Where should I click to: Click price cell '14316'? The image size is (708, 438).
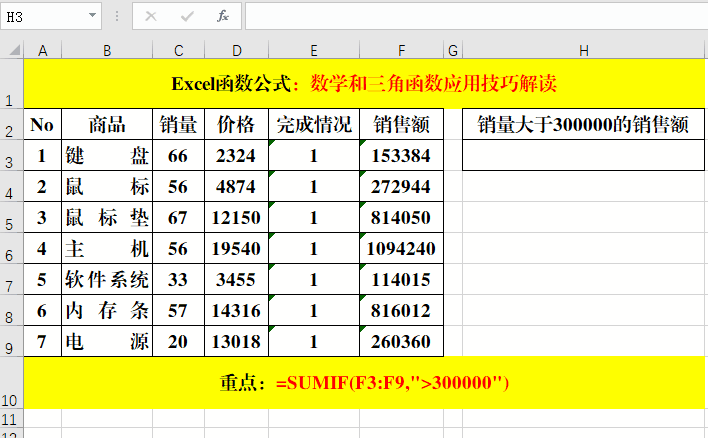(237, 310)
